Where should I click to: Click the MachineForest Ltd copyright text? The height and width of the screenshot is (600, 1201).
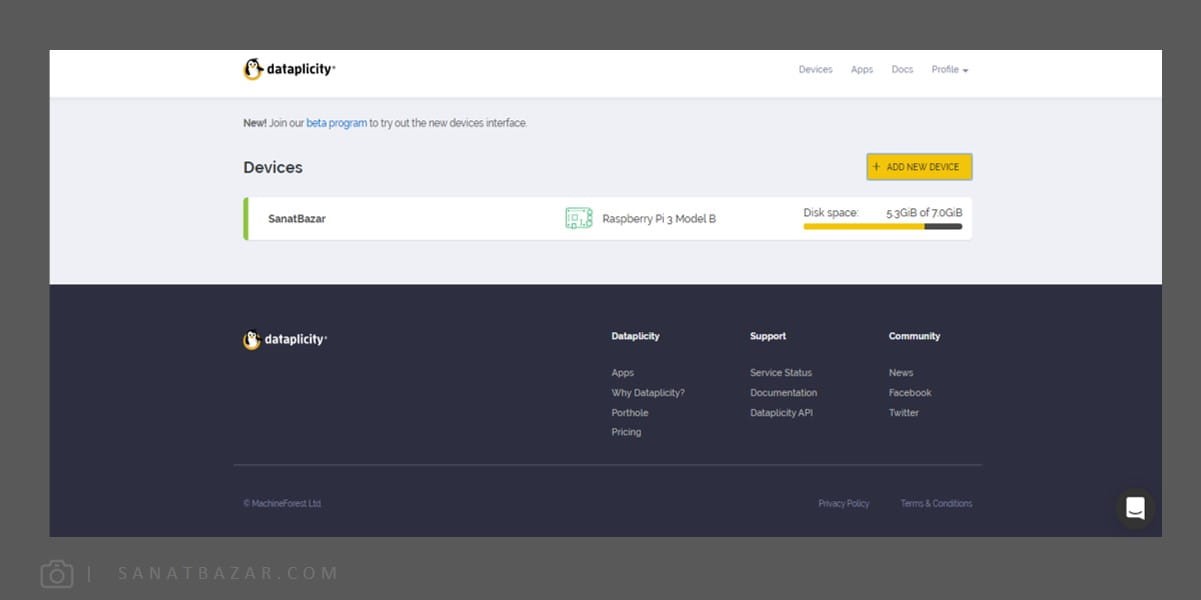(x=282, y=504)
